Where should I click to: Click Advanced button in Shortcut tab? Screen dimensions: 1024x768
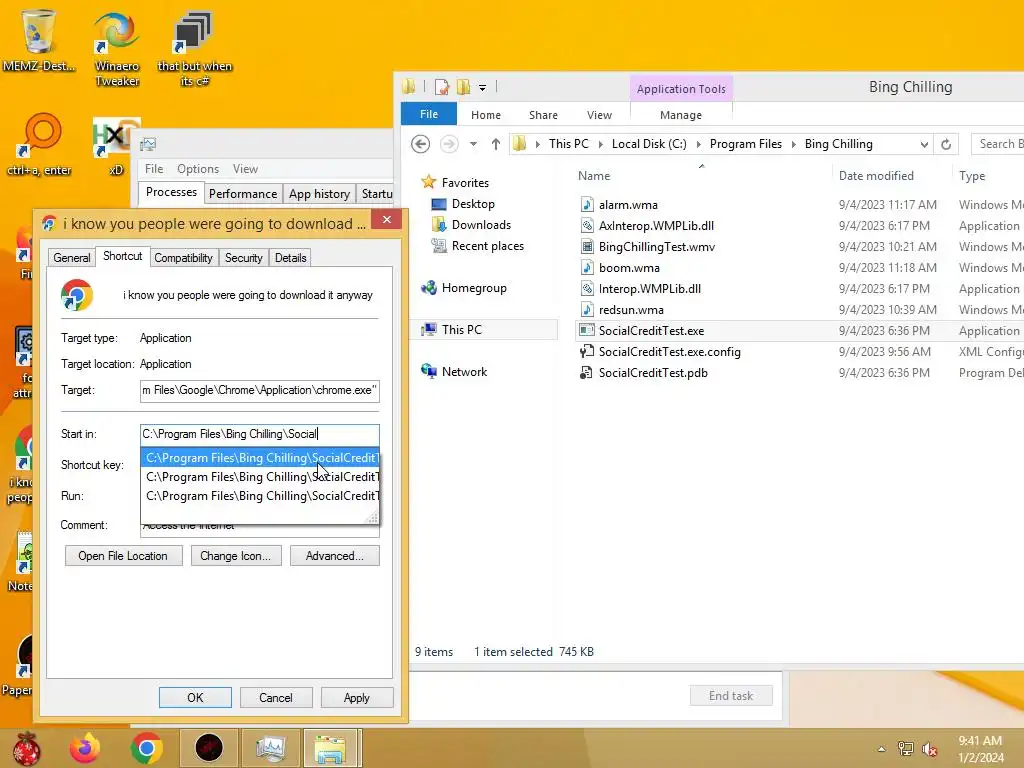(x=334, y=556)
